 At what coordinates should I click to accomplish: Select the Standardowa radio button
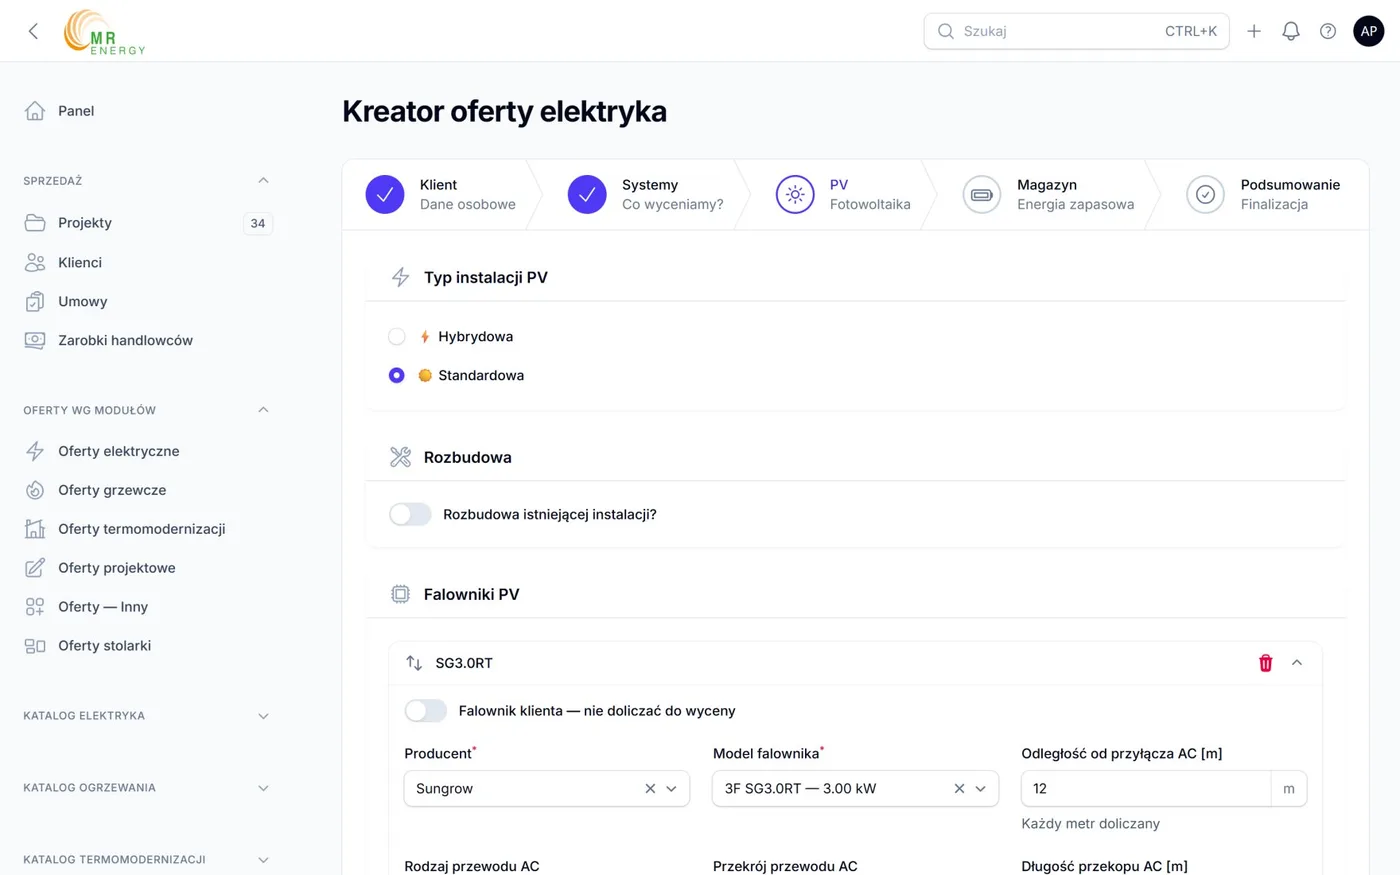pos(397,376)
